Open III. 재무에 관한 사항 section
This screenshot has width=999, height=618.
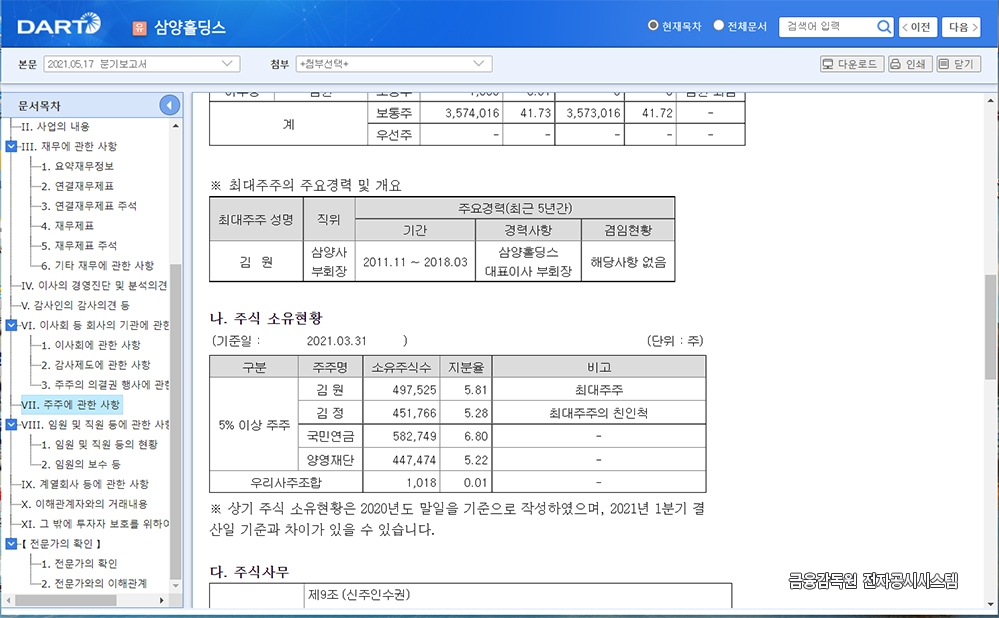pos(69,146)
